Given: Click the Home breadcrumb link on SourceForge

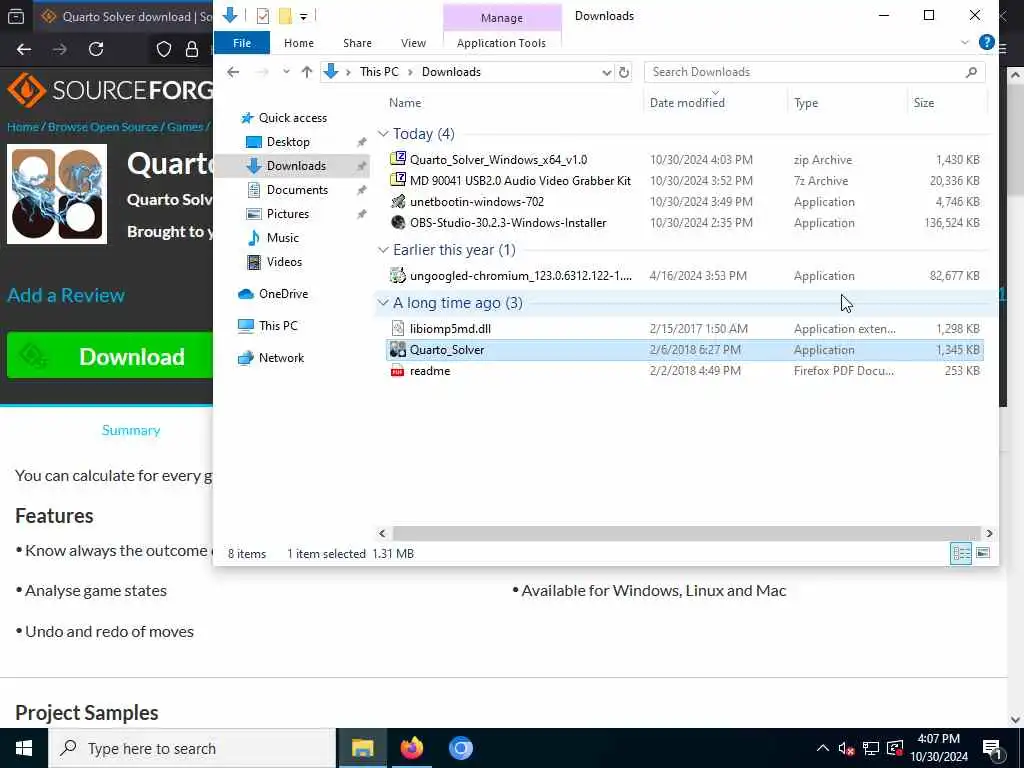Looking at the screenshot, I should click(x=23, y=127).
